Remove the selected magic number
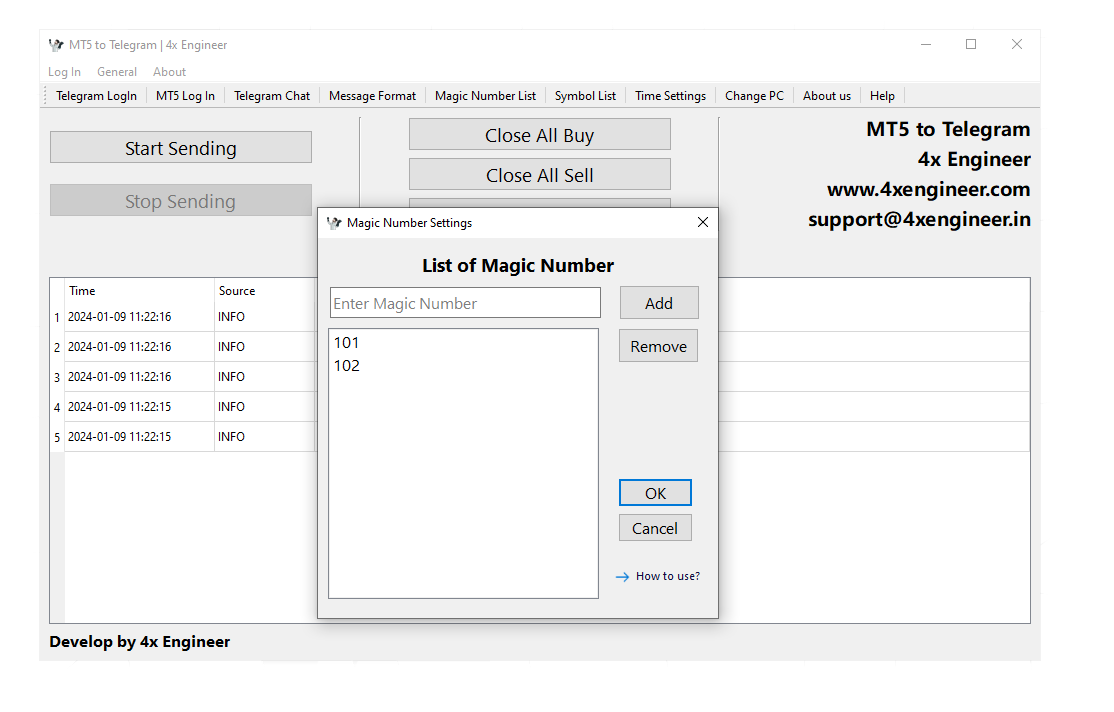This screenshot has width=1114, height=712. (659, 346)
